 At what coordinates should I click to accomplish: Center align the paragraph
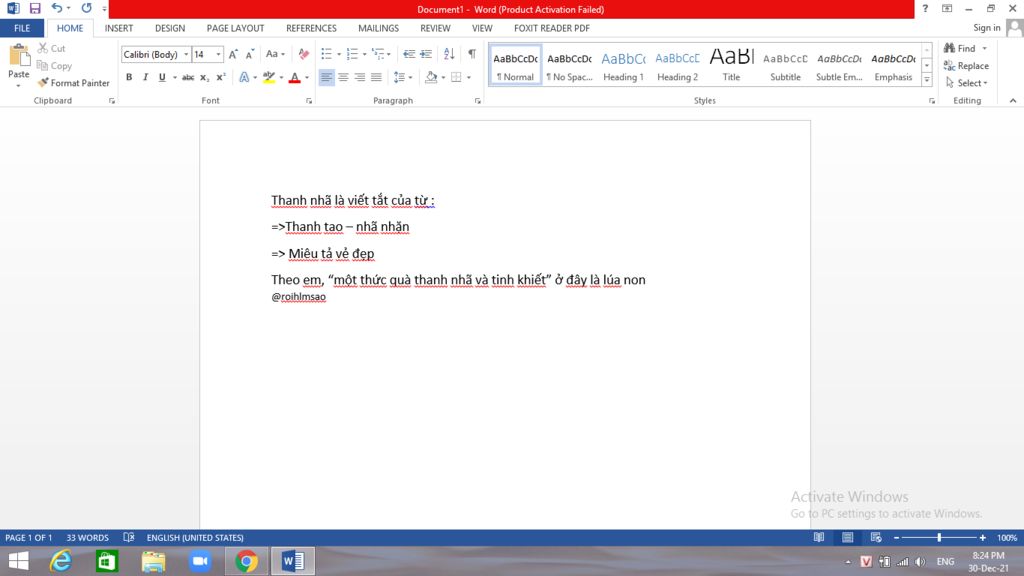(x=343, y=77)
